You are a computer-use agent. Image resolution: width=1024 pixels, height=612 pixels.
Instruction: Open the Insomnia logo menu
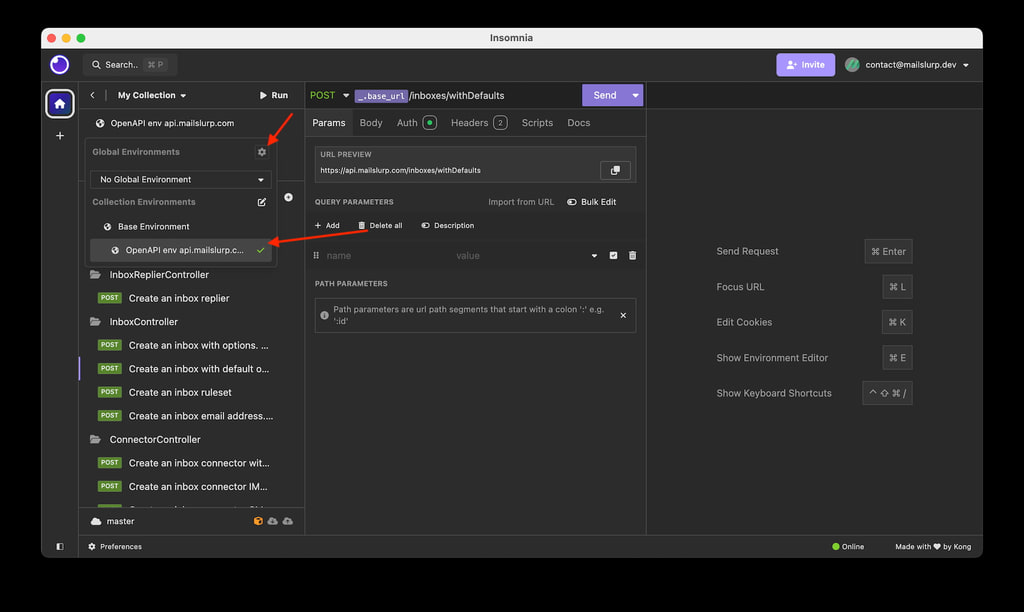[59, 65]
